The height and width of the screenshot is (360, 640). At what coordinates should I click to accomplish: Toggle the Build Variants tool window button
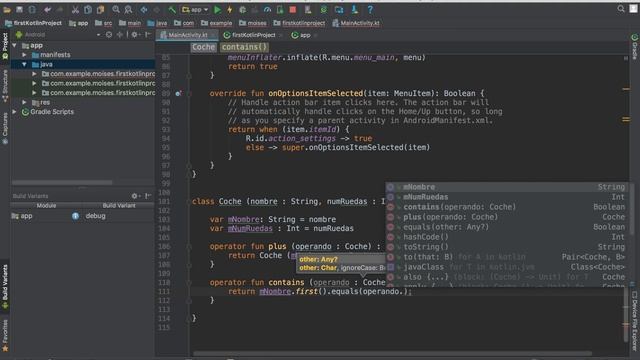pos(5,287)
